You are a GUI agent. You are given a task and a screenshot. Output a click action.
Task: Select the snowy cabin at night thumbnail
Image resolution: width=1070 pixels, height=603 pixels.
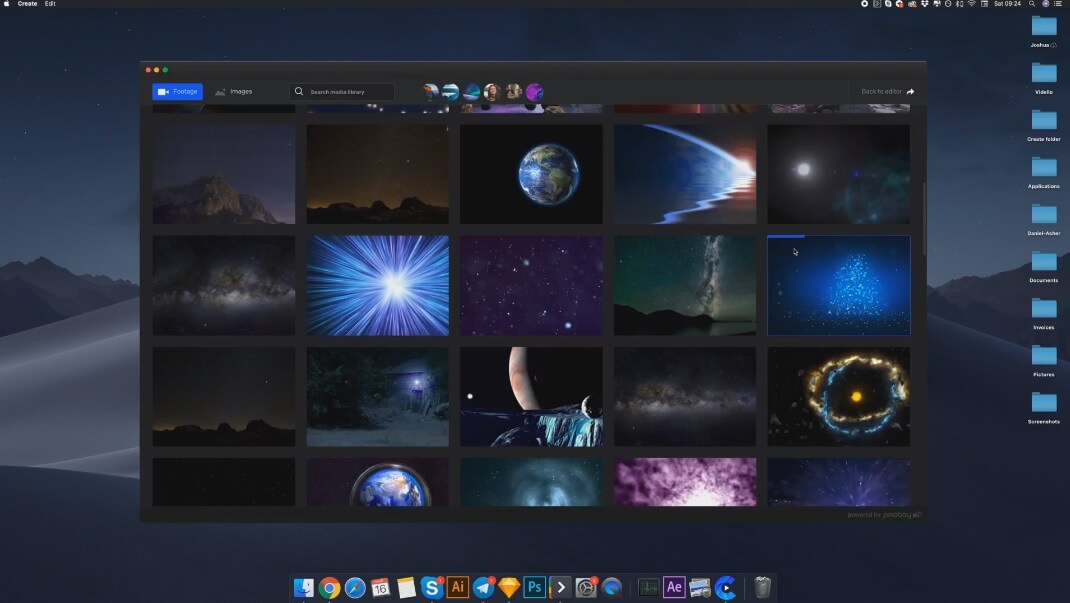(x=377, y=396)
